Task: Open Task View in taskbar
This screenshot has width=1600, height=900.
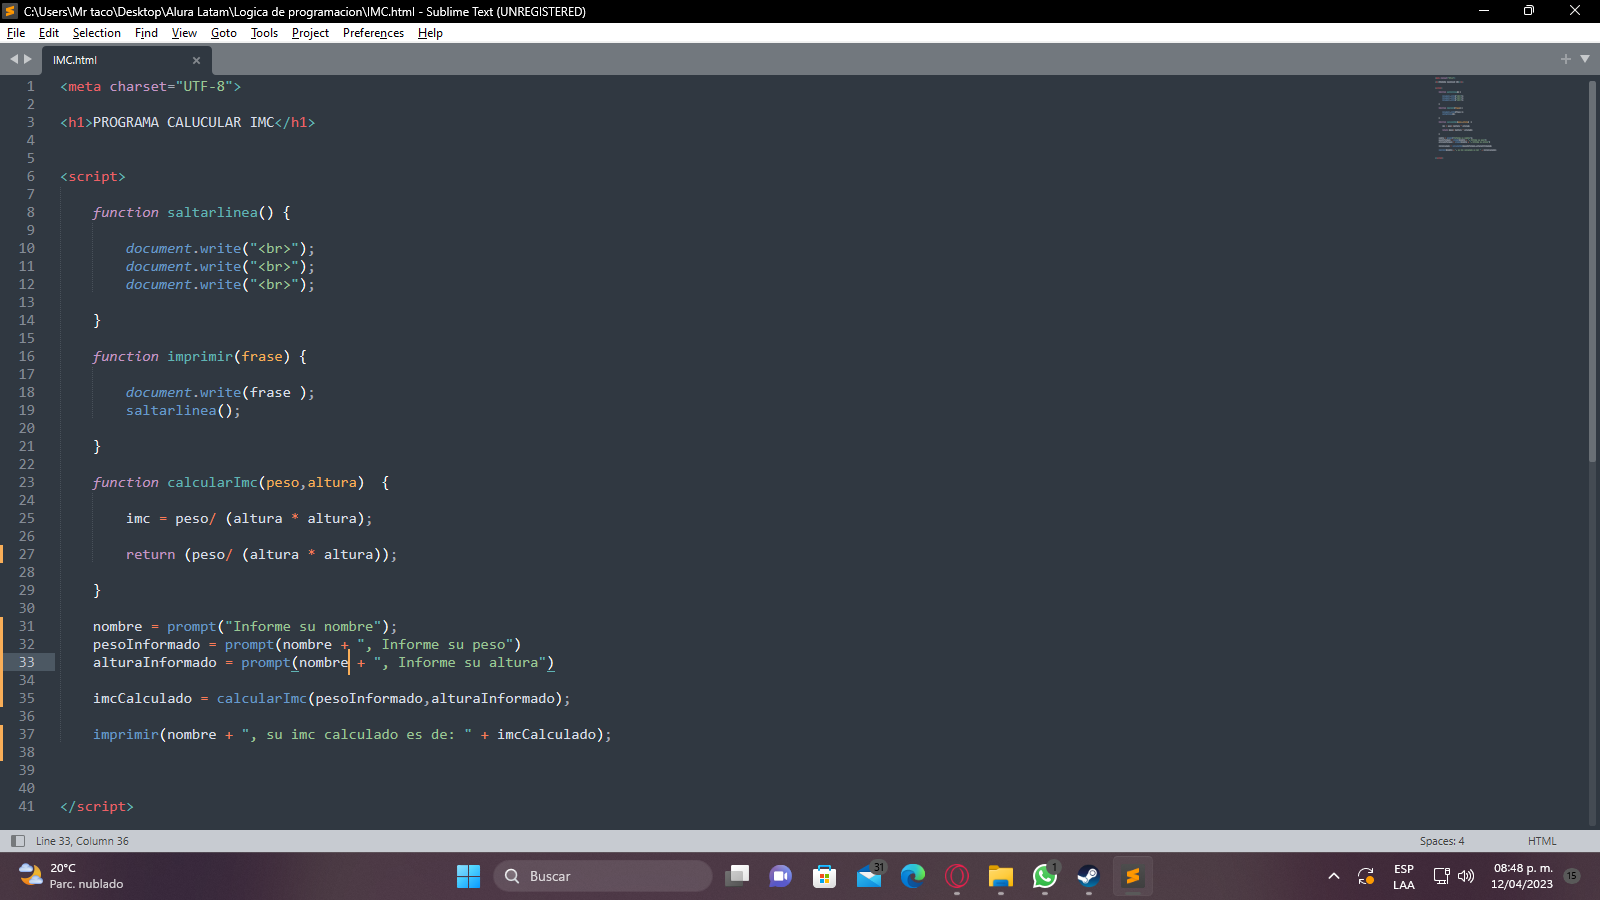Action: pos(737,876)
